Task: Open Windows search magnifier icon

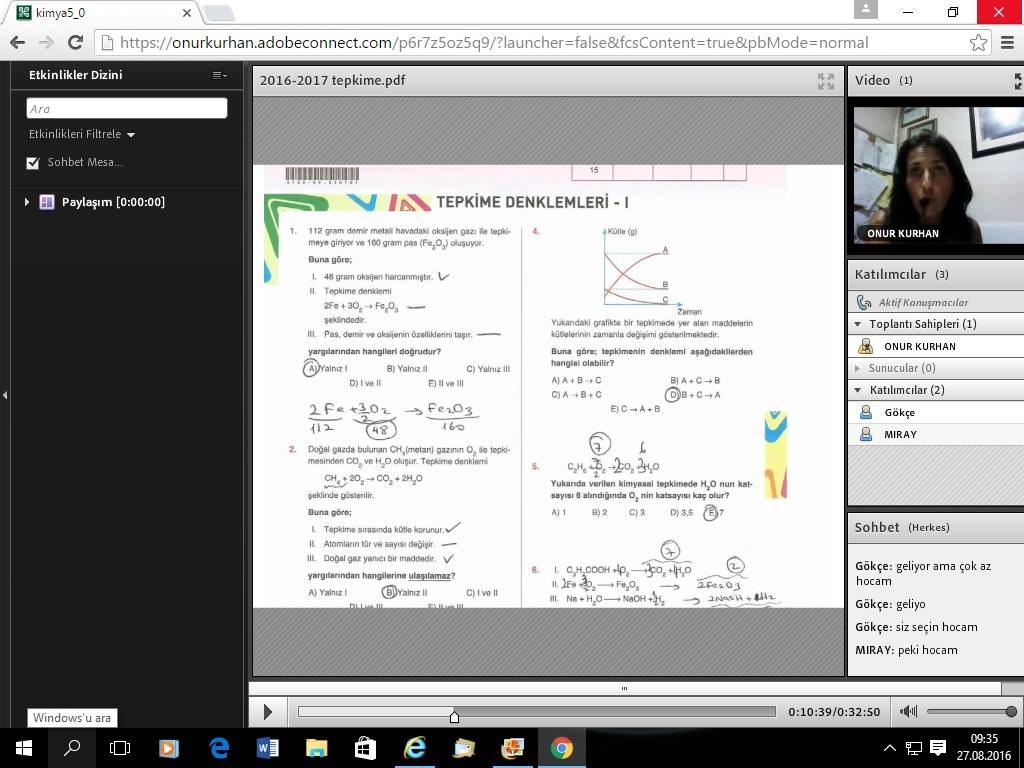Action: 72,748
